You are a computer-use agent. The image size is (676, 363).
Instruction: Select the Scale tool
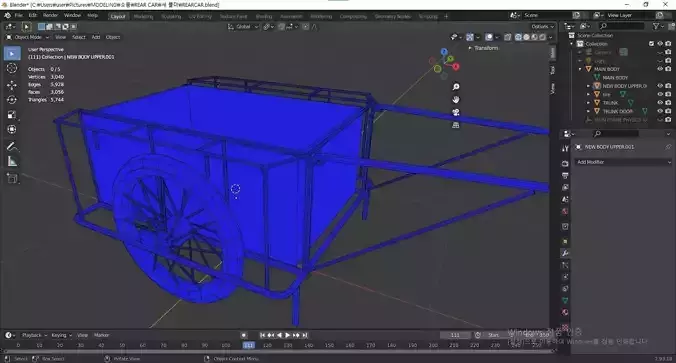[x=12, y=115]
